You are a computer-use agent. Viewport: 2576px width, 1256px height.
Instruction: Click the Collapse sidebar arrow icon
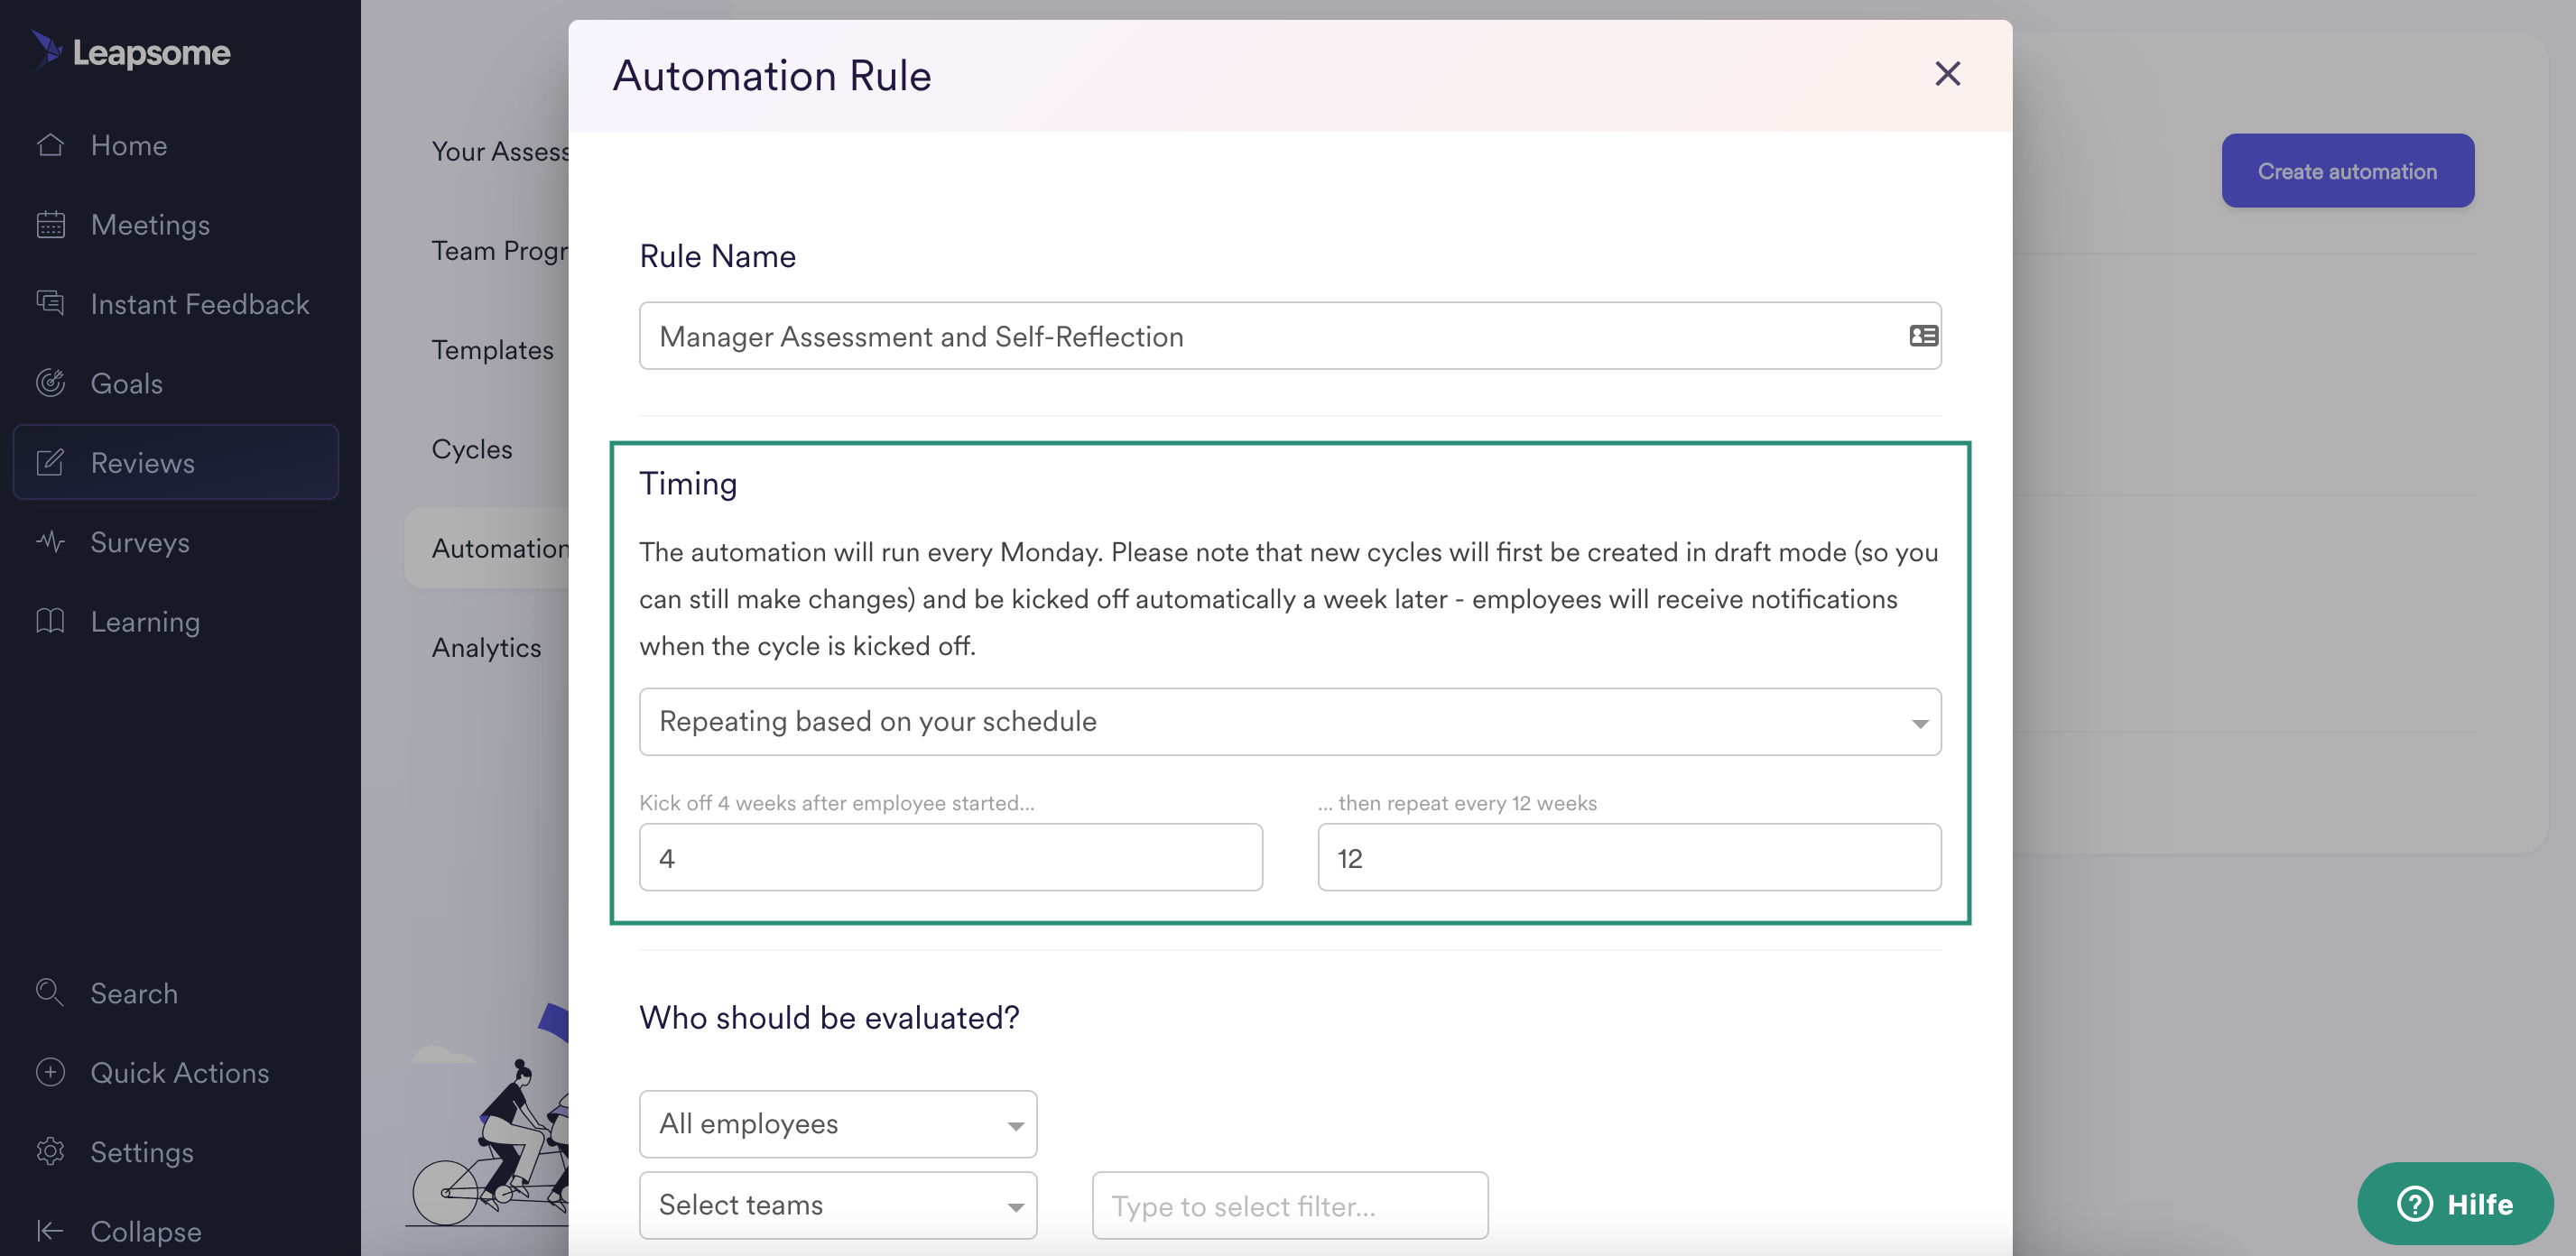pyautogui.click(x=50, y=1231)
